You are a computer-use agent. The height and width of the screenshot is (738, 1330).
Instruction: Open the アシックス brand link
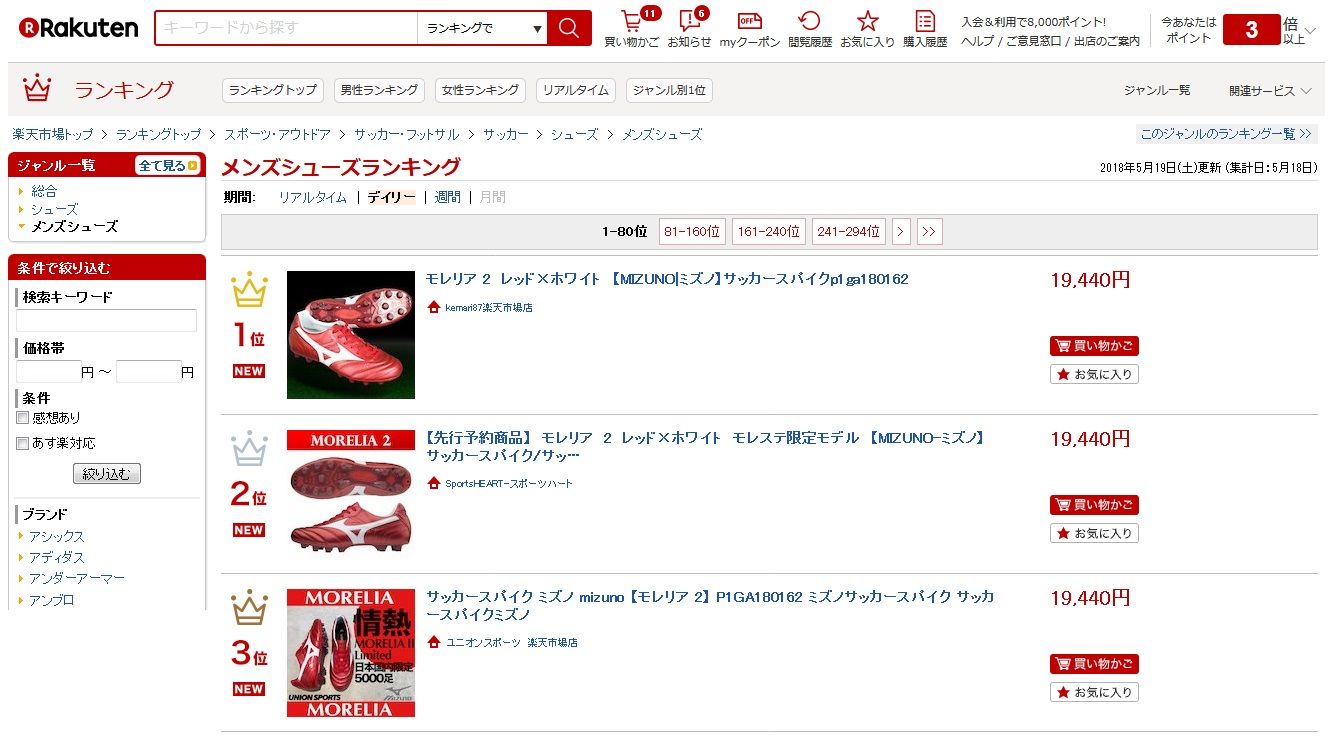(57, 537)
